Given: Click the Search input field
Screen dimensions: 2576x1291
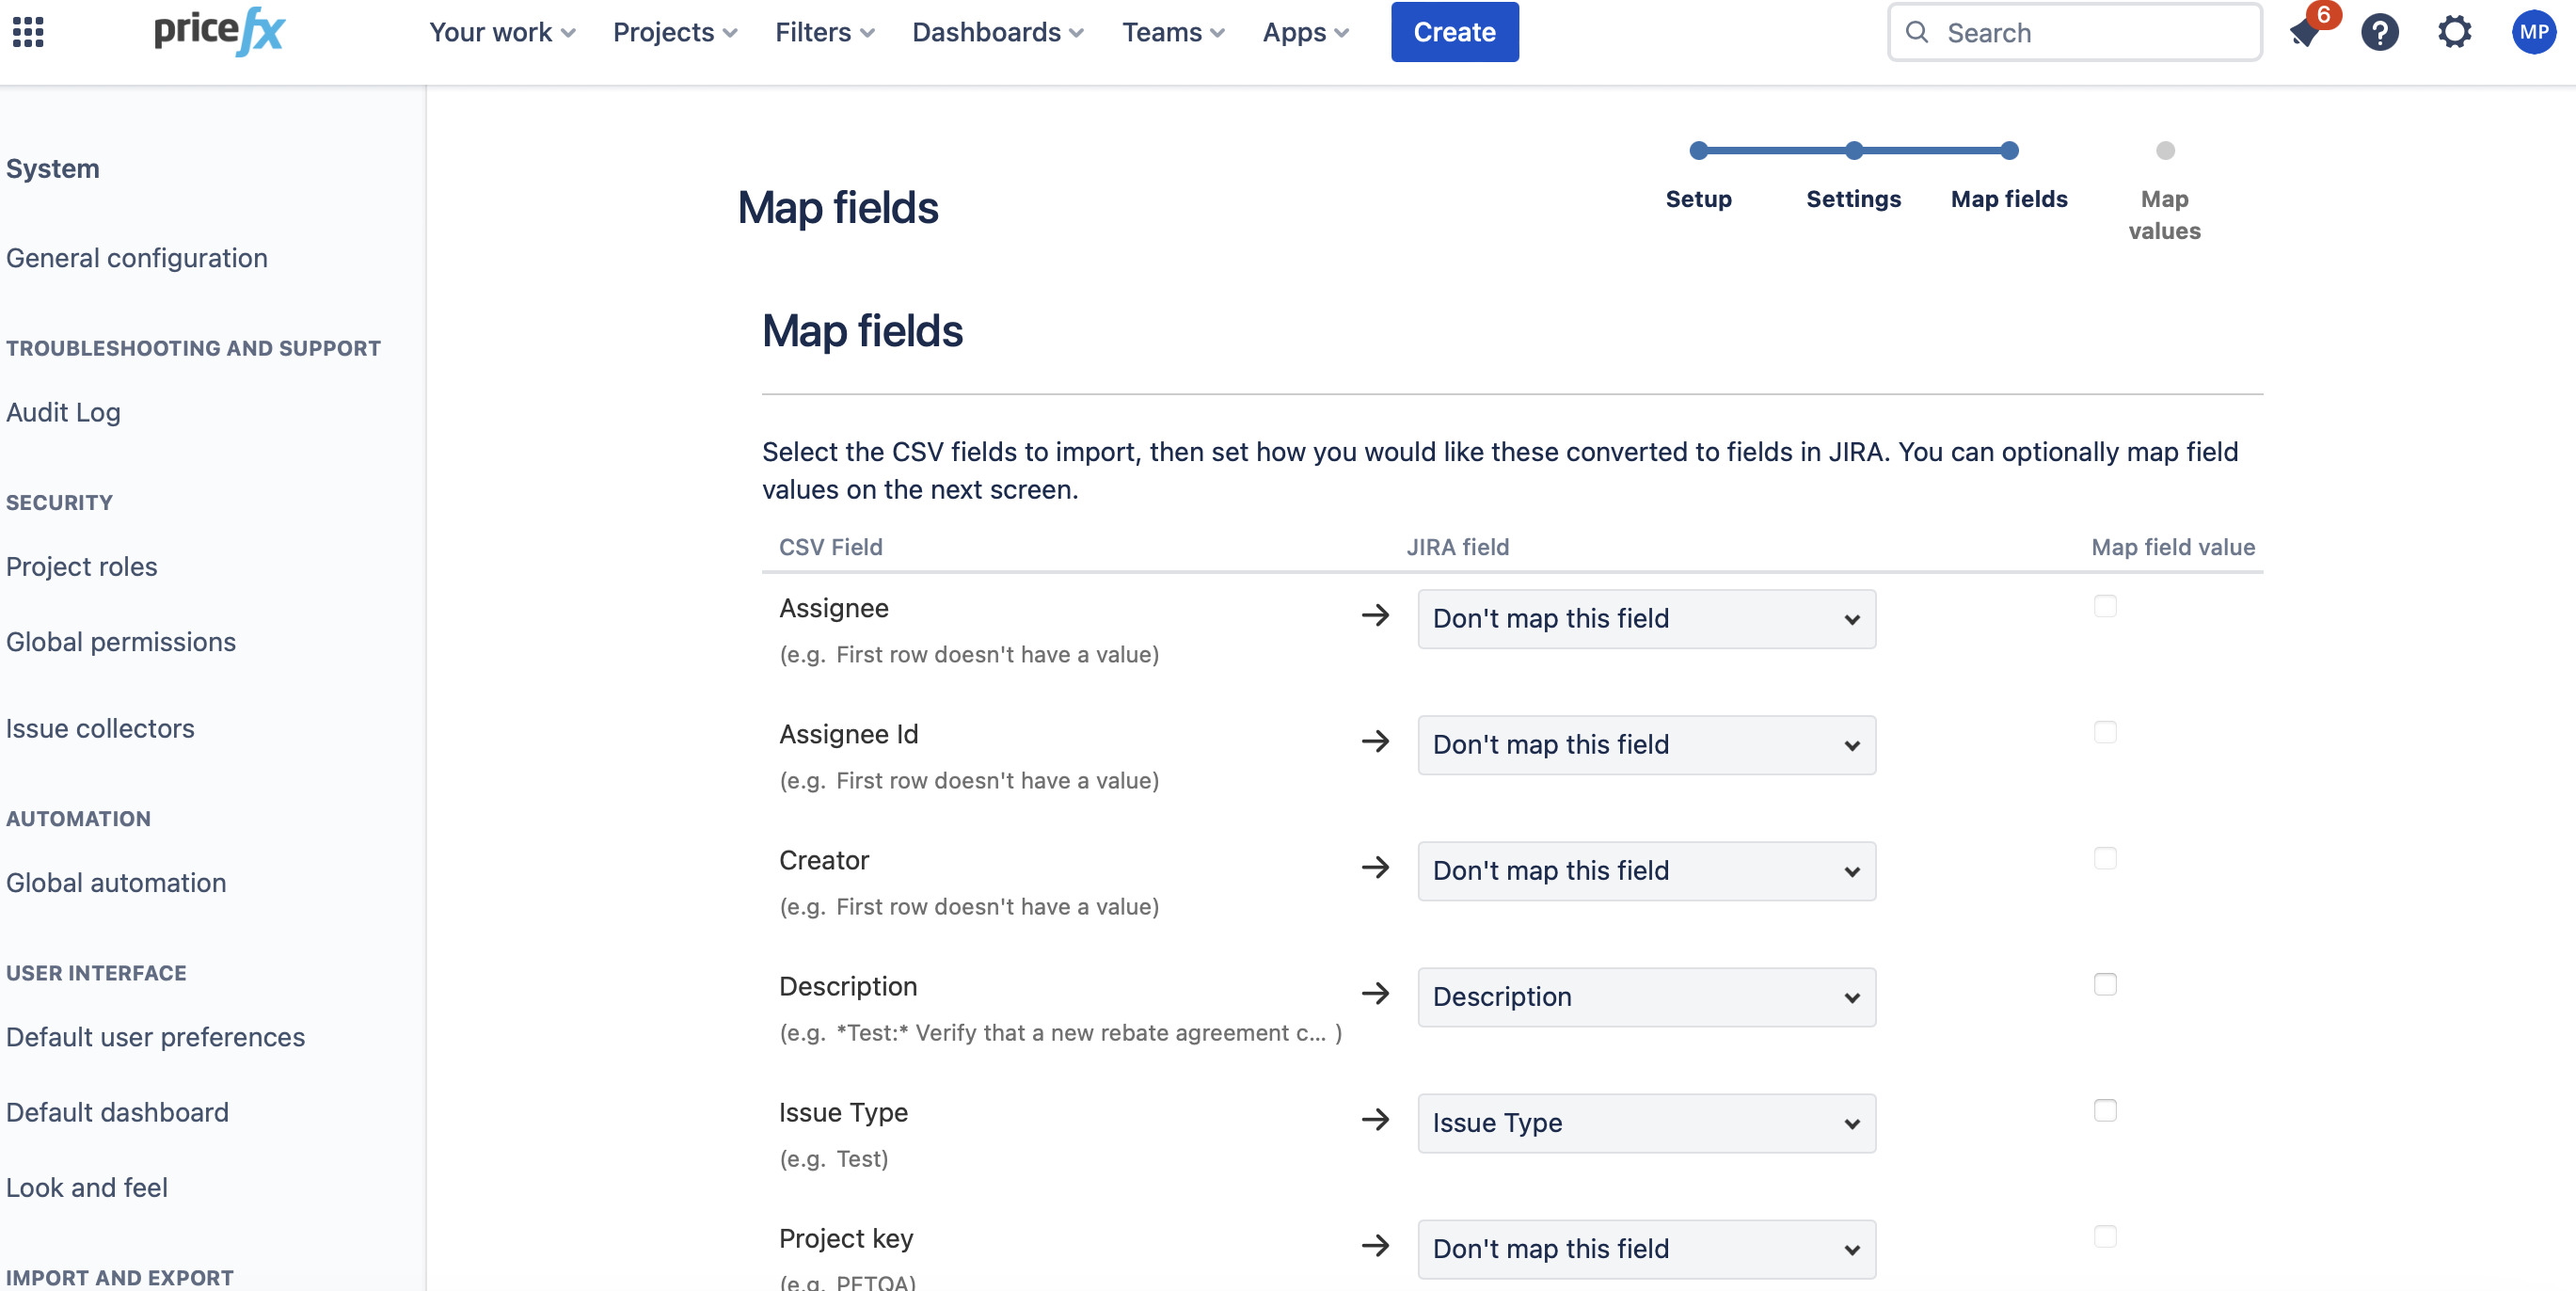Looking at the screenshot, I should pos(2090,32).
